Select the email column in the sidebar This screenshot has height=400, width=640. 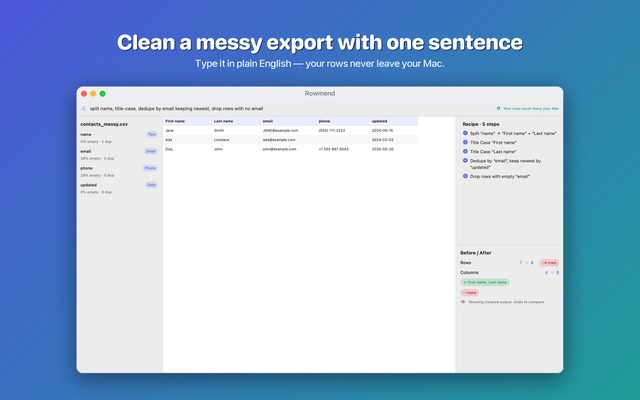click(119, 154)
